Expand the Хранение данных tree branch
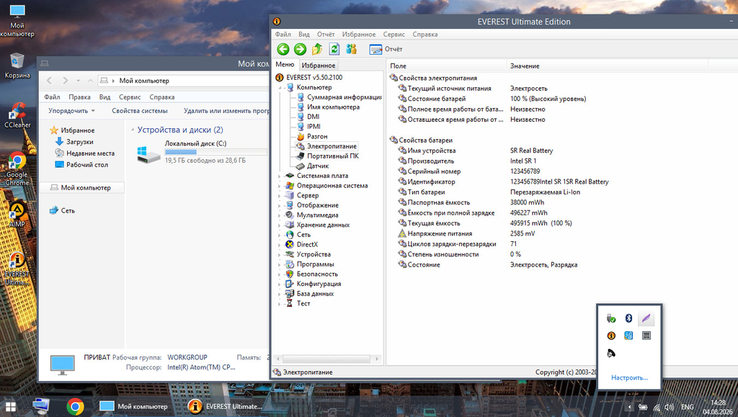 click(280, 225)
